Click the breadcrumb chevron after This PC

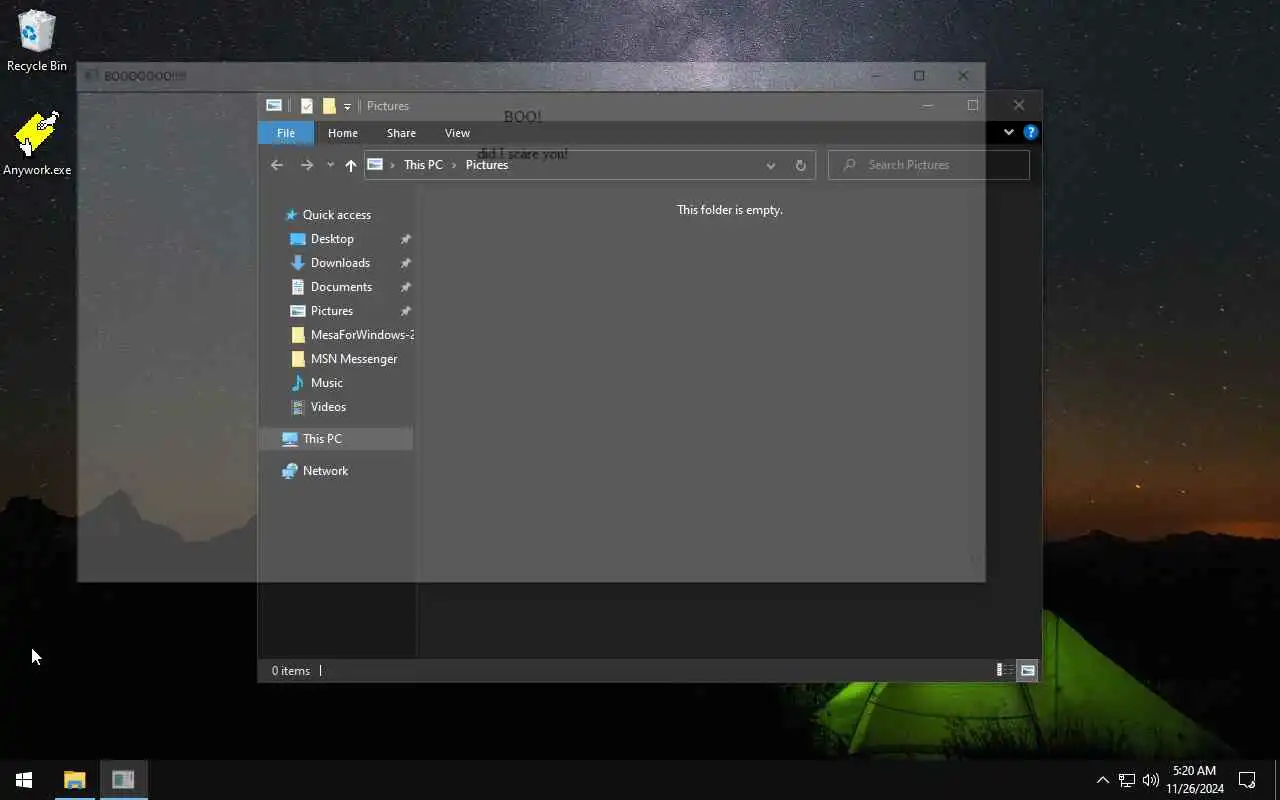click(x=454, y=165)
